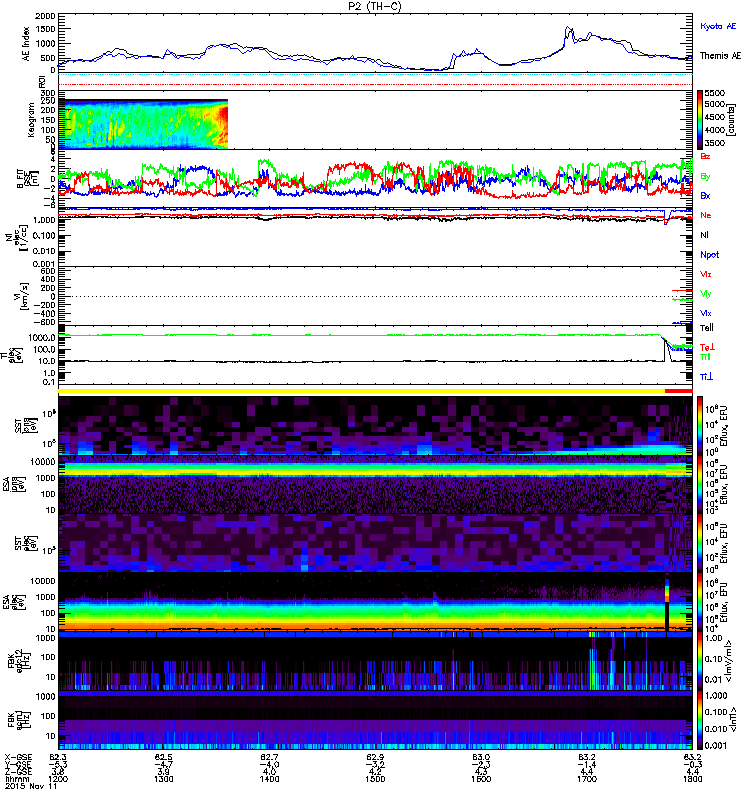Select the P2 (TH-C) plot title
750x800 pixels.
click(x=375, y=6)
